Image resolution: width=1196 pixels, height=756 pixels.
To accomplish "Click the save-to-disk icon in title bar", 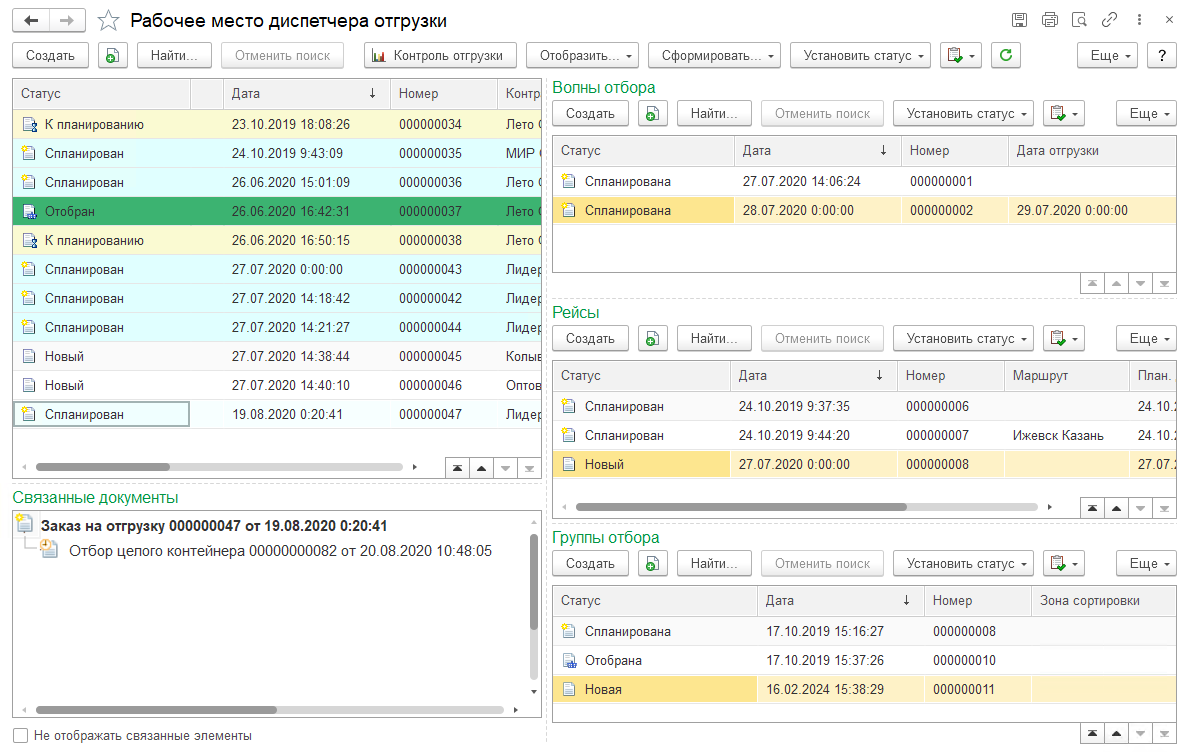I will (1020, 21).
